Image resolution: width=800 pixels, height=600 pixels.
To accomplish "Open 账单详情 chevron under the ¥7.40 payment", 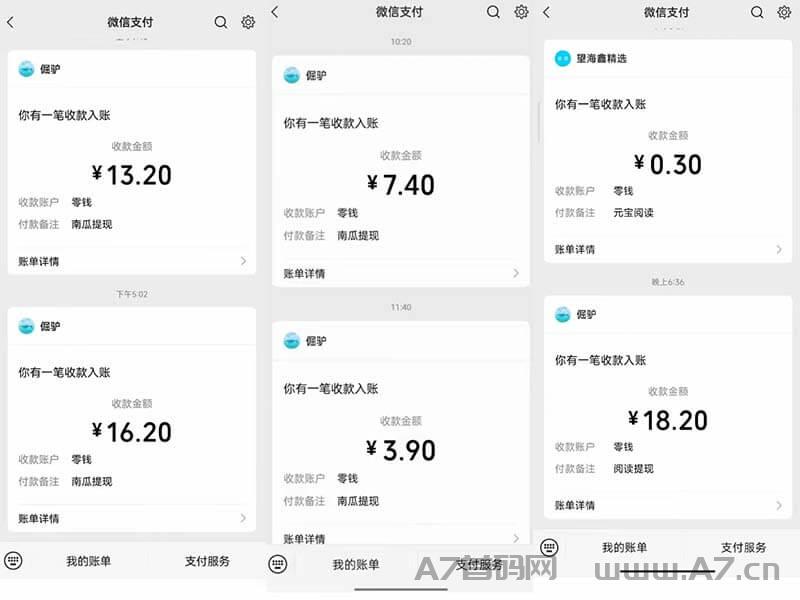I will tap(515, 273).
